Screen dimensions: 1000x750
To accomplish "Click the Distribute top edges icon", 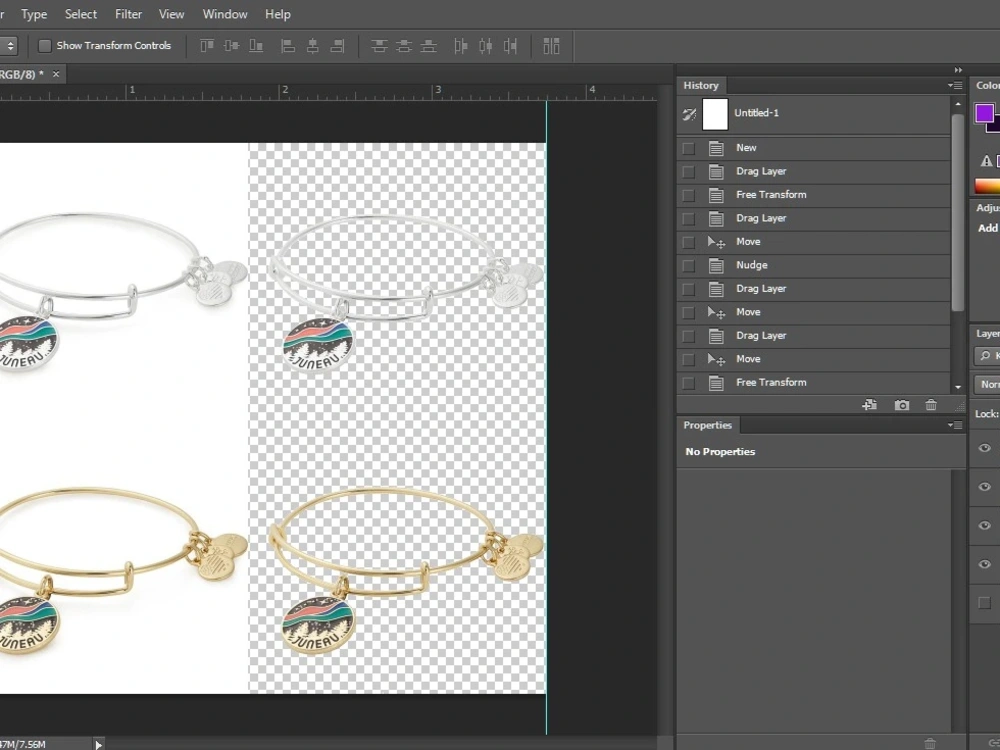I will (379, 46).
